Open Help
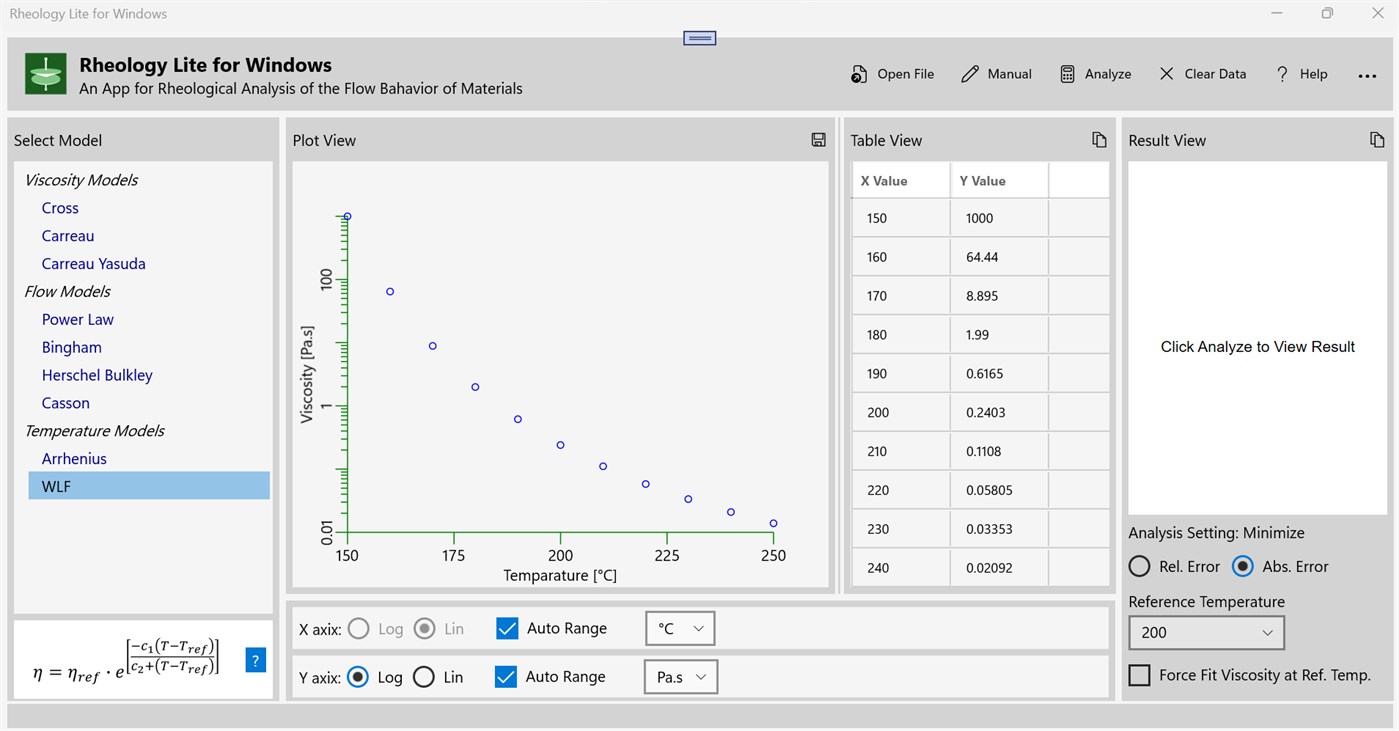 [1301, 73]
